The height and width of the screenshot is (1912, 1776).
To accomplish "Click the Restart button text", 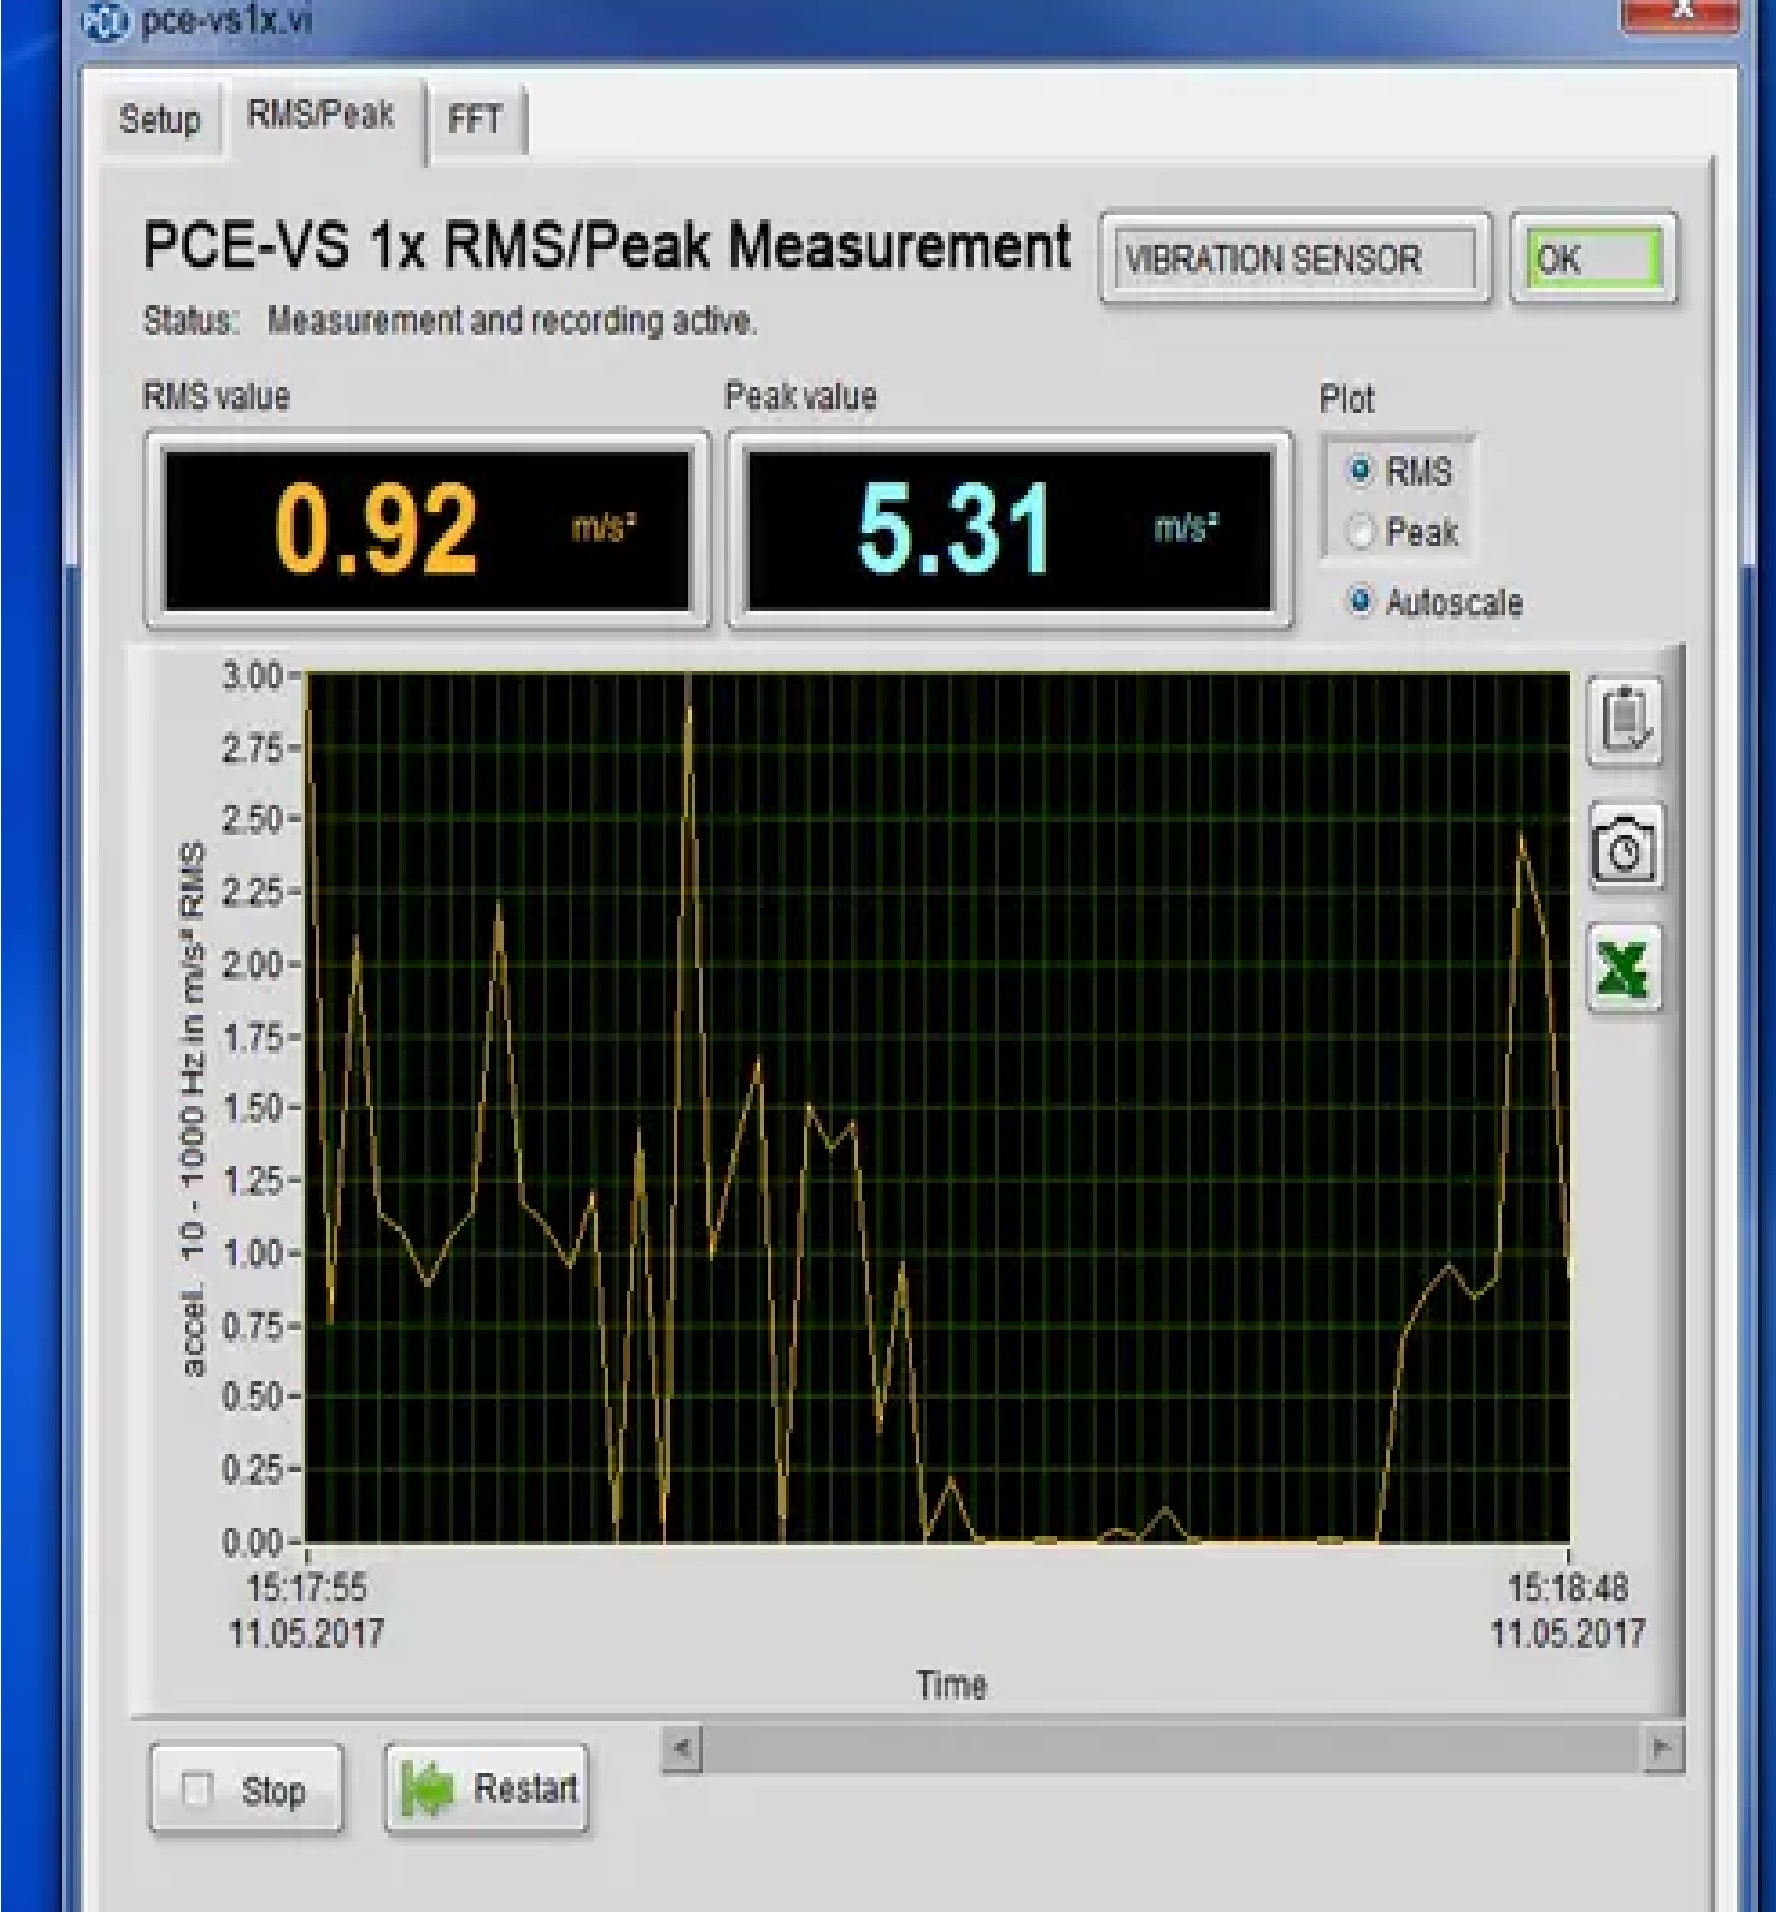I will click(x=526, y=1788).
